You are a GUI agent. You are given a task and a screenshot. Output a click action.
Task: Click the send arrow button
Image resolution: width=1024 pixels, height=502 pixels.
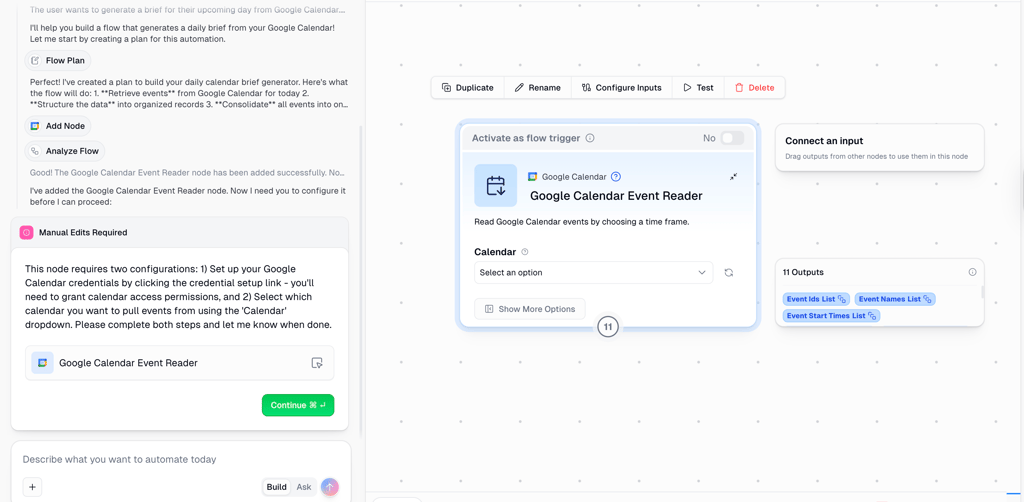coord(330,487)
